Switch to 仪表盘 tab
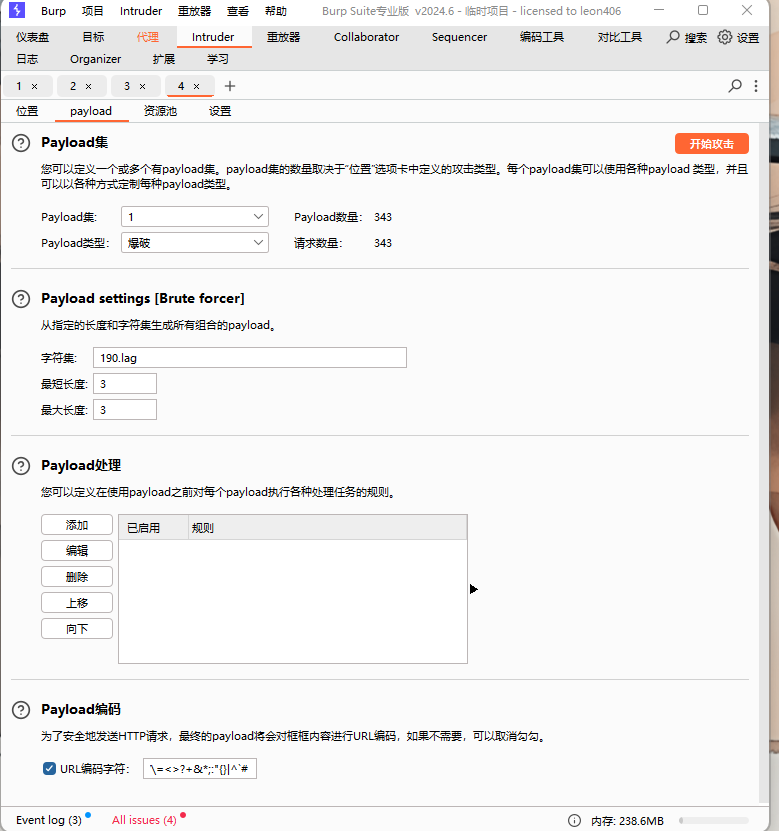This screenshot has height=831, width=779. coord(32,37)
